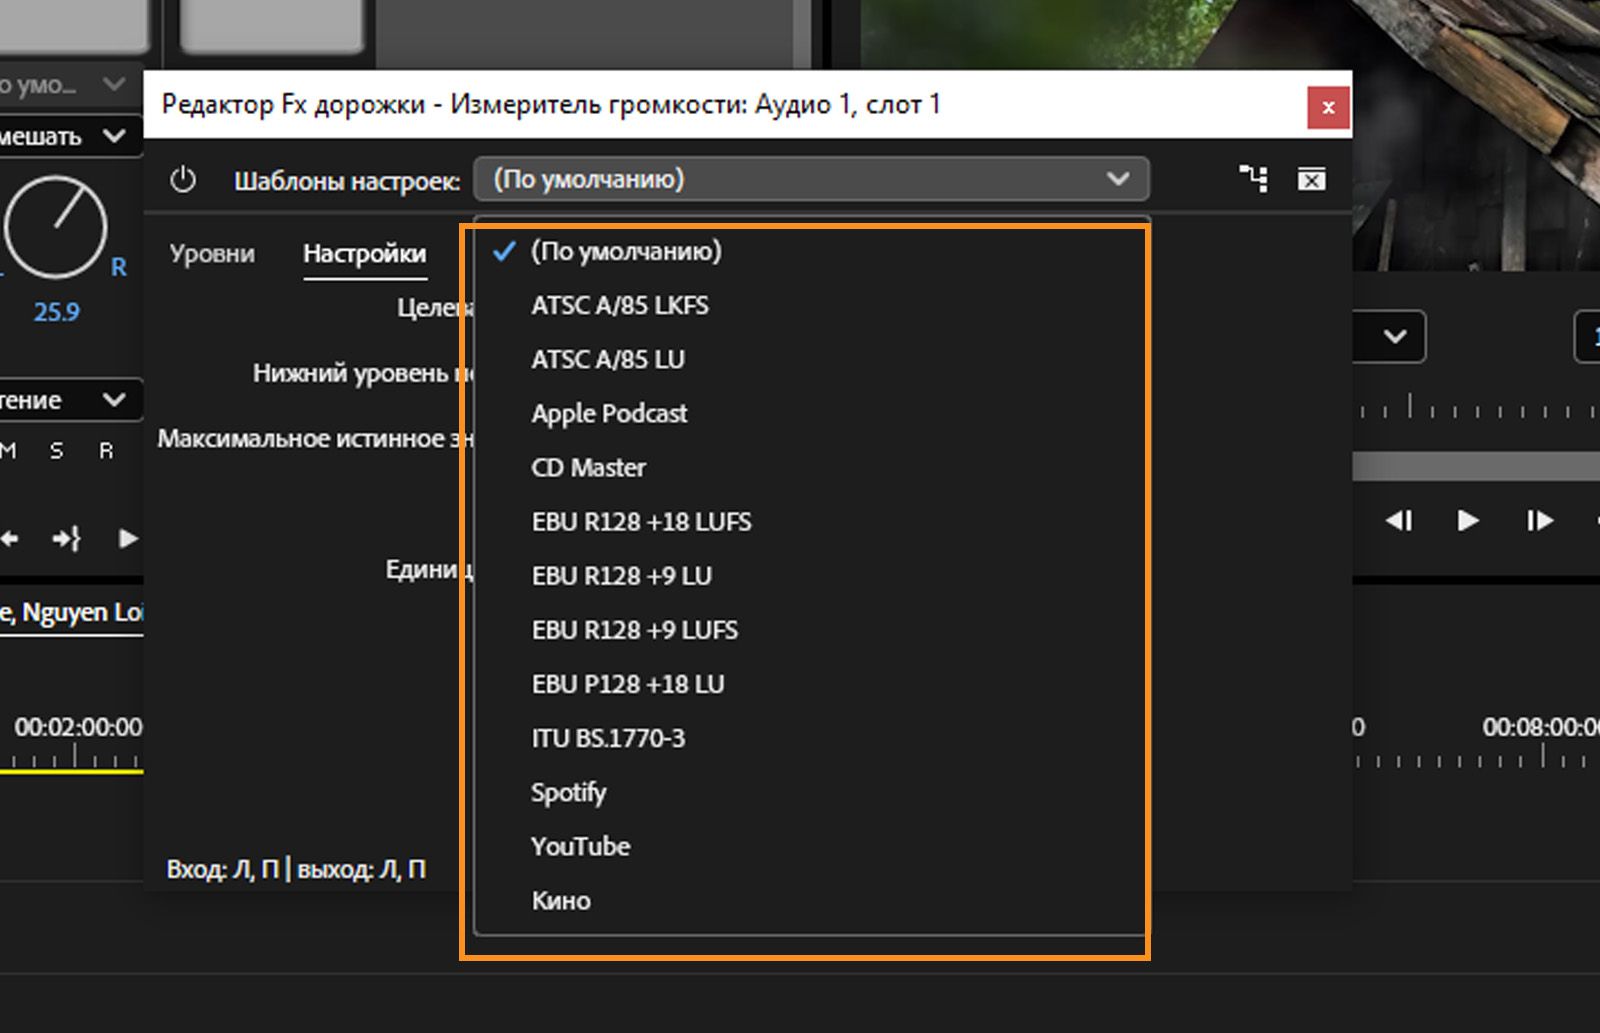The width and height of the screenshot is (1600, 1033).
Task: Switch to the Уровни tab
Action: (x=212, y=254)
